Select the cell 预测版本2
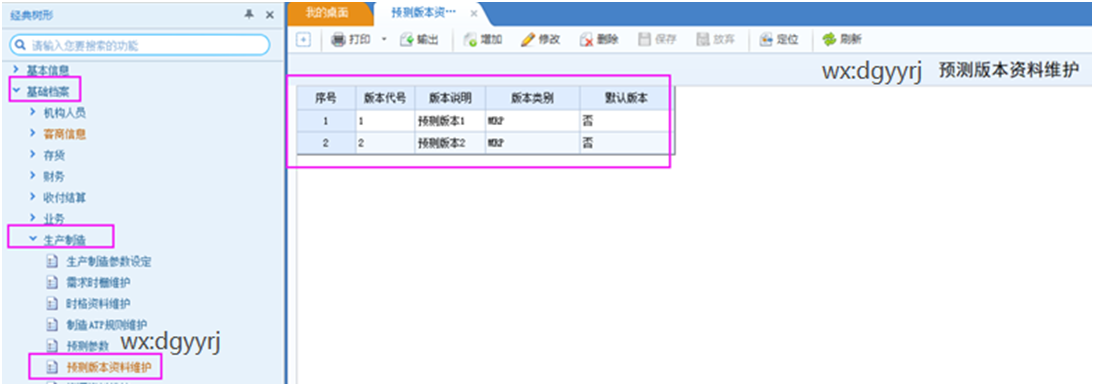The width and height of the screenshot is (1094, 386). coord(450,143)
